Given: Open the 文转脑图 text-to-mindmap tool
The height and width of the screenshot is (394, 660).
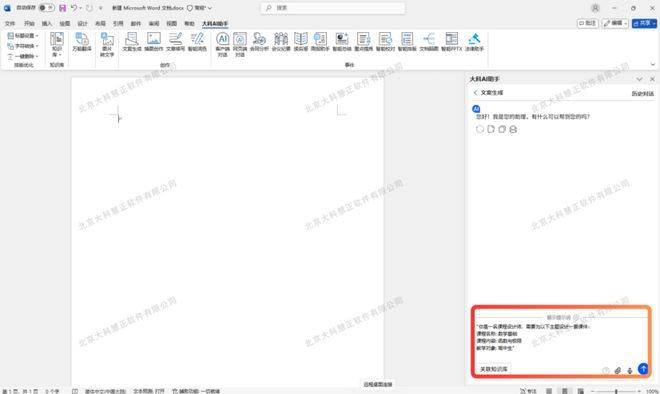Looking at the screenshot, I should pyautogui.click(x=429, y=42).
